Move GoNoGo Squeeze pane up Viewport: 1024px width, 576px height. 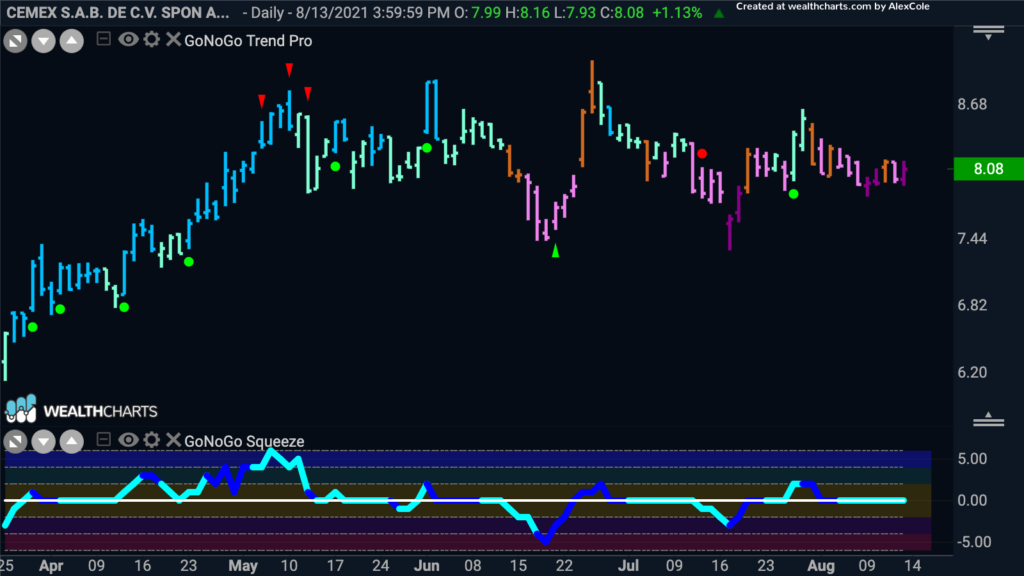coord(71,441)
